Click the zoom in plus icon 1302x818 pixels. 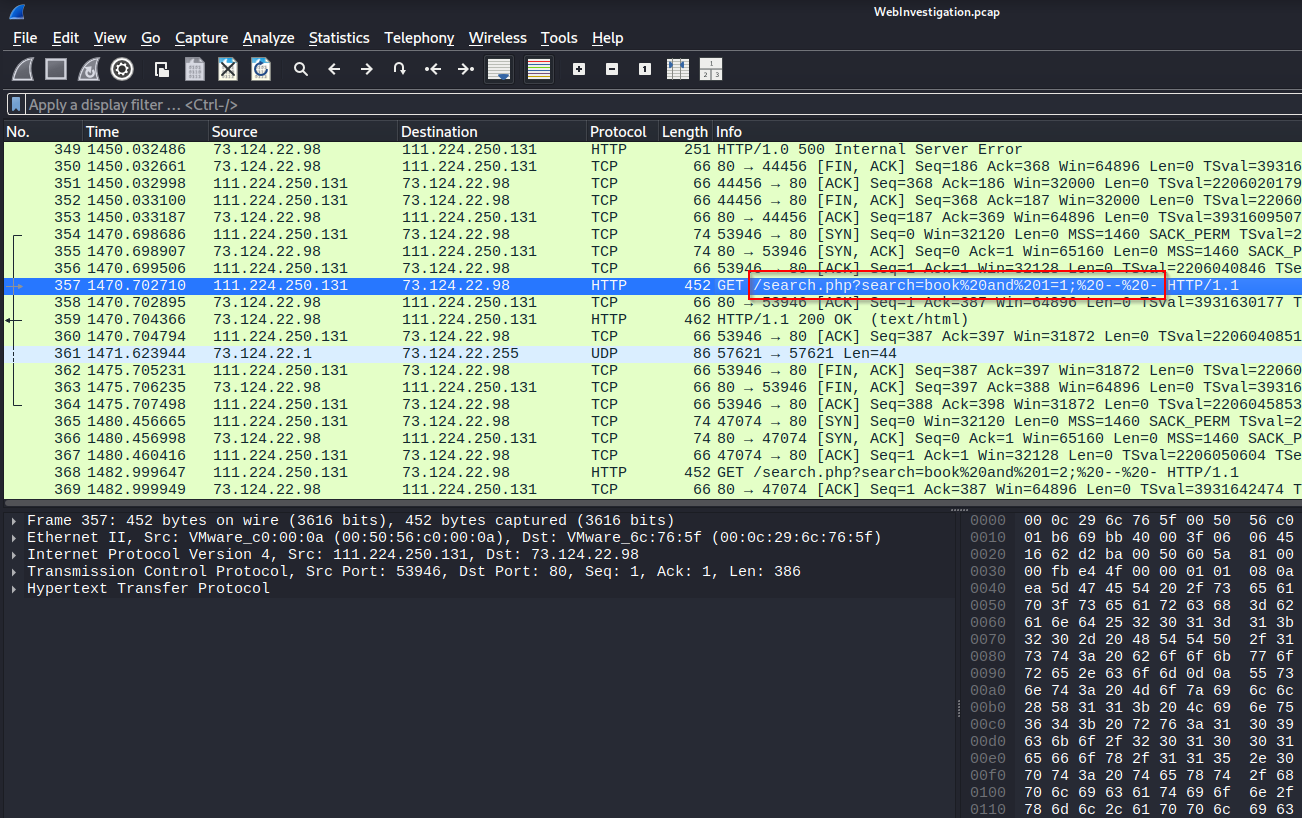578,69
